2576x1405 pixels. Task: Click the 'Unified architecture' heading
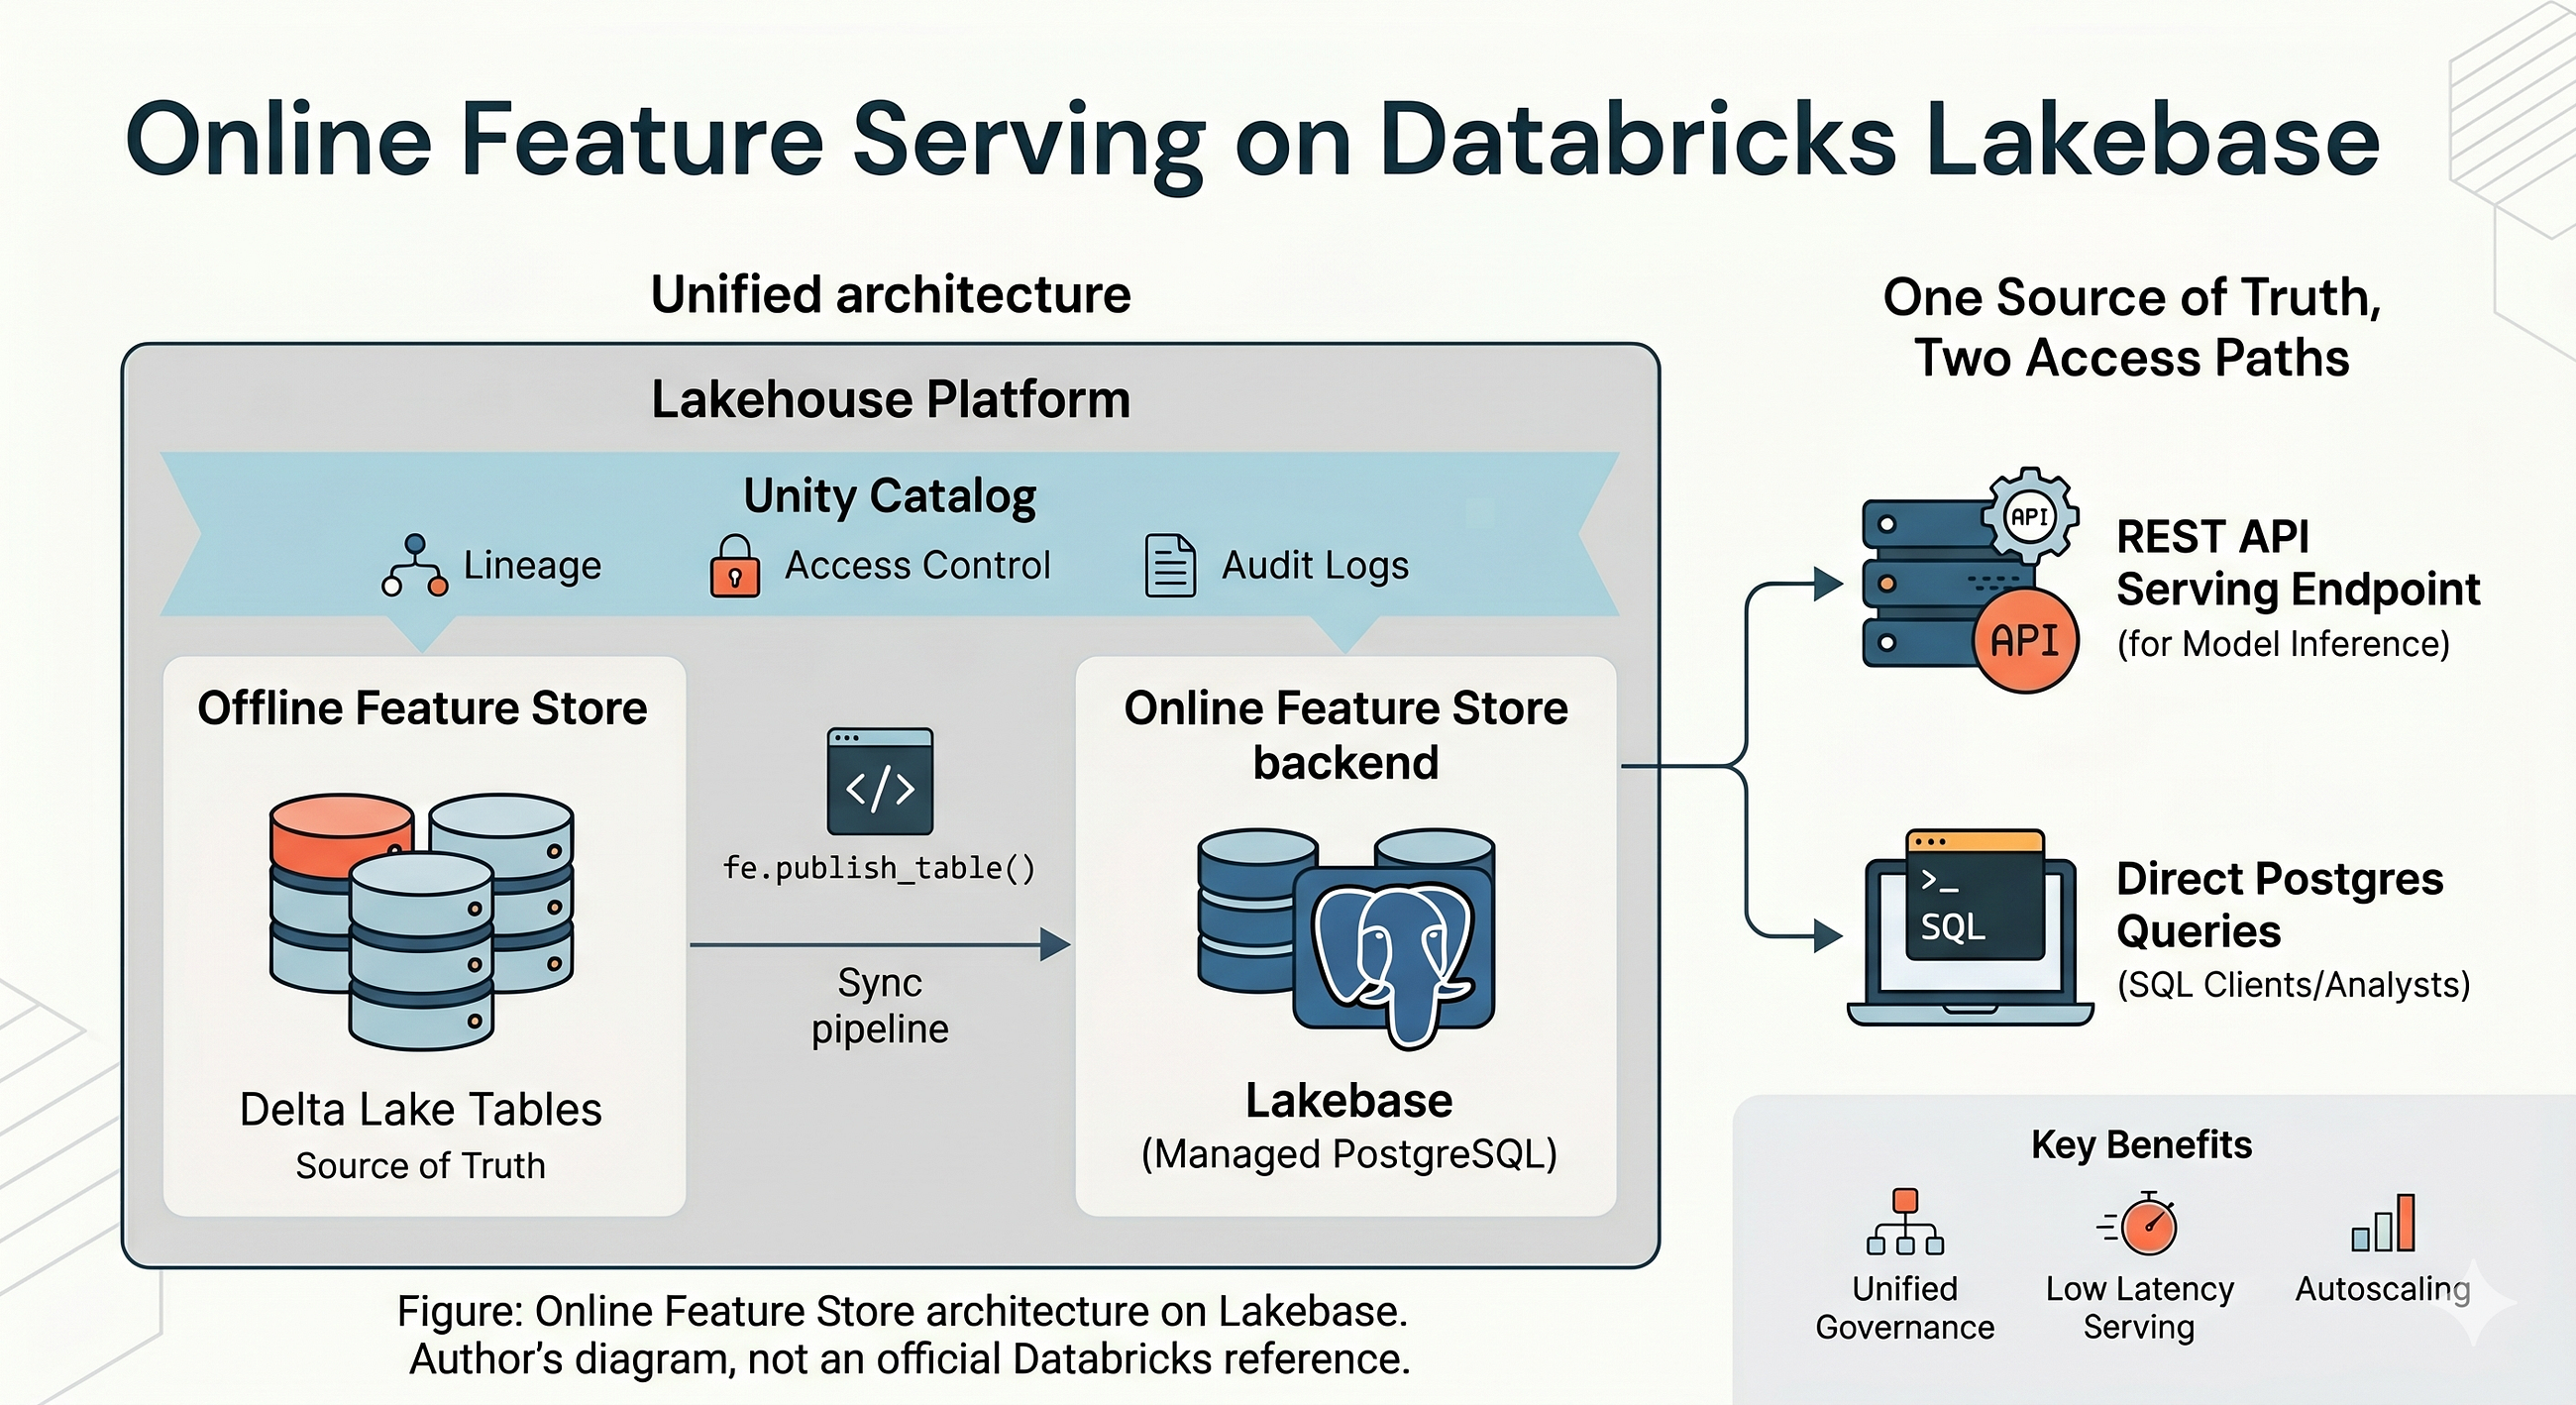891,295
